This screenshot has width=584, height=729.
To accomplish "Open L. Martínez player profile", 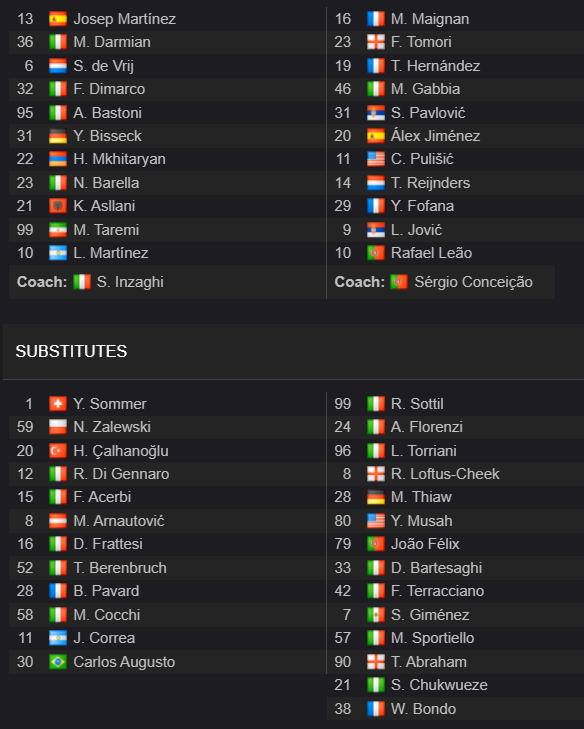I will tap(111, 253).
